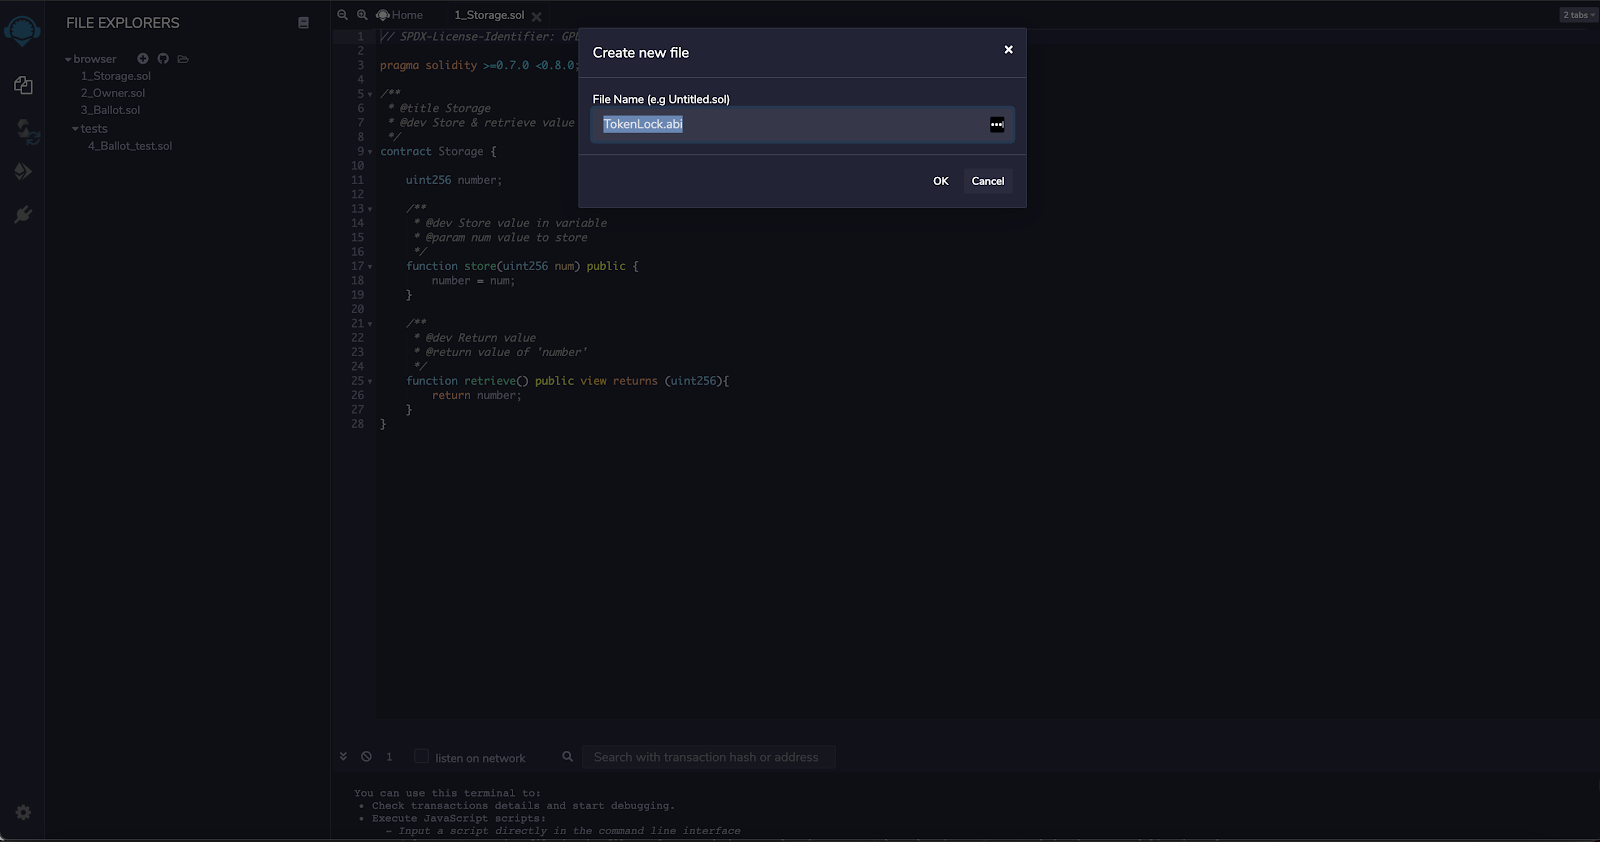Enable the listen on network checkbox
The width and height of the screenshot is (1600, 842).
(421, 756)
